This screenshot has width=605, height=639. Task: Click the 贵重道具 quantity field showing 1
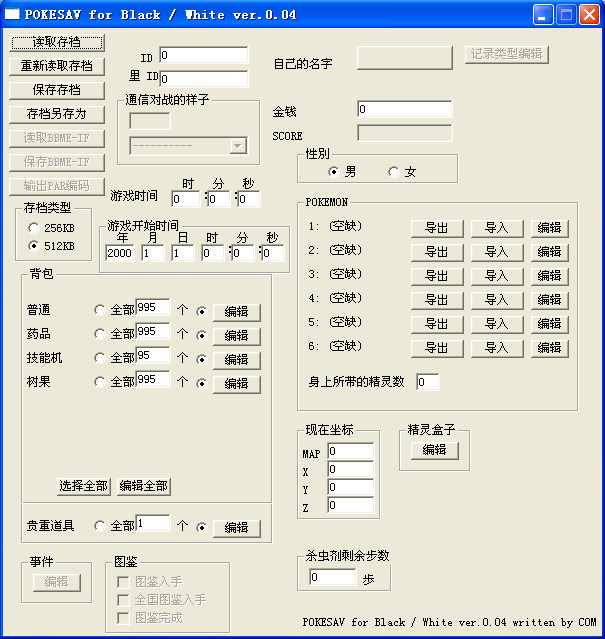pos(153,523)
